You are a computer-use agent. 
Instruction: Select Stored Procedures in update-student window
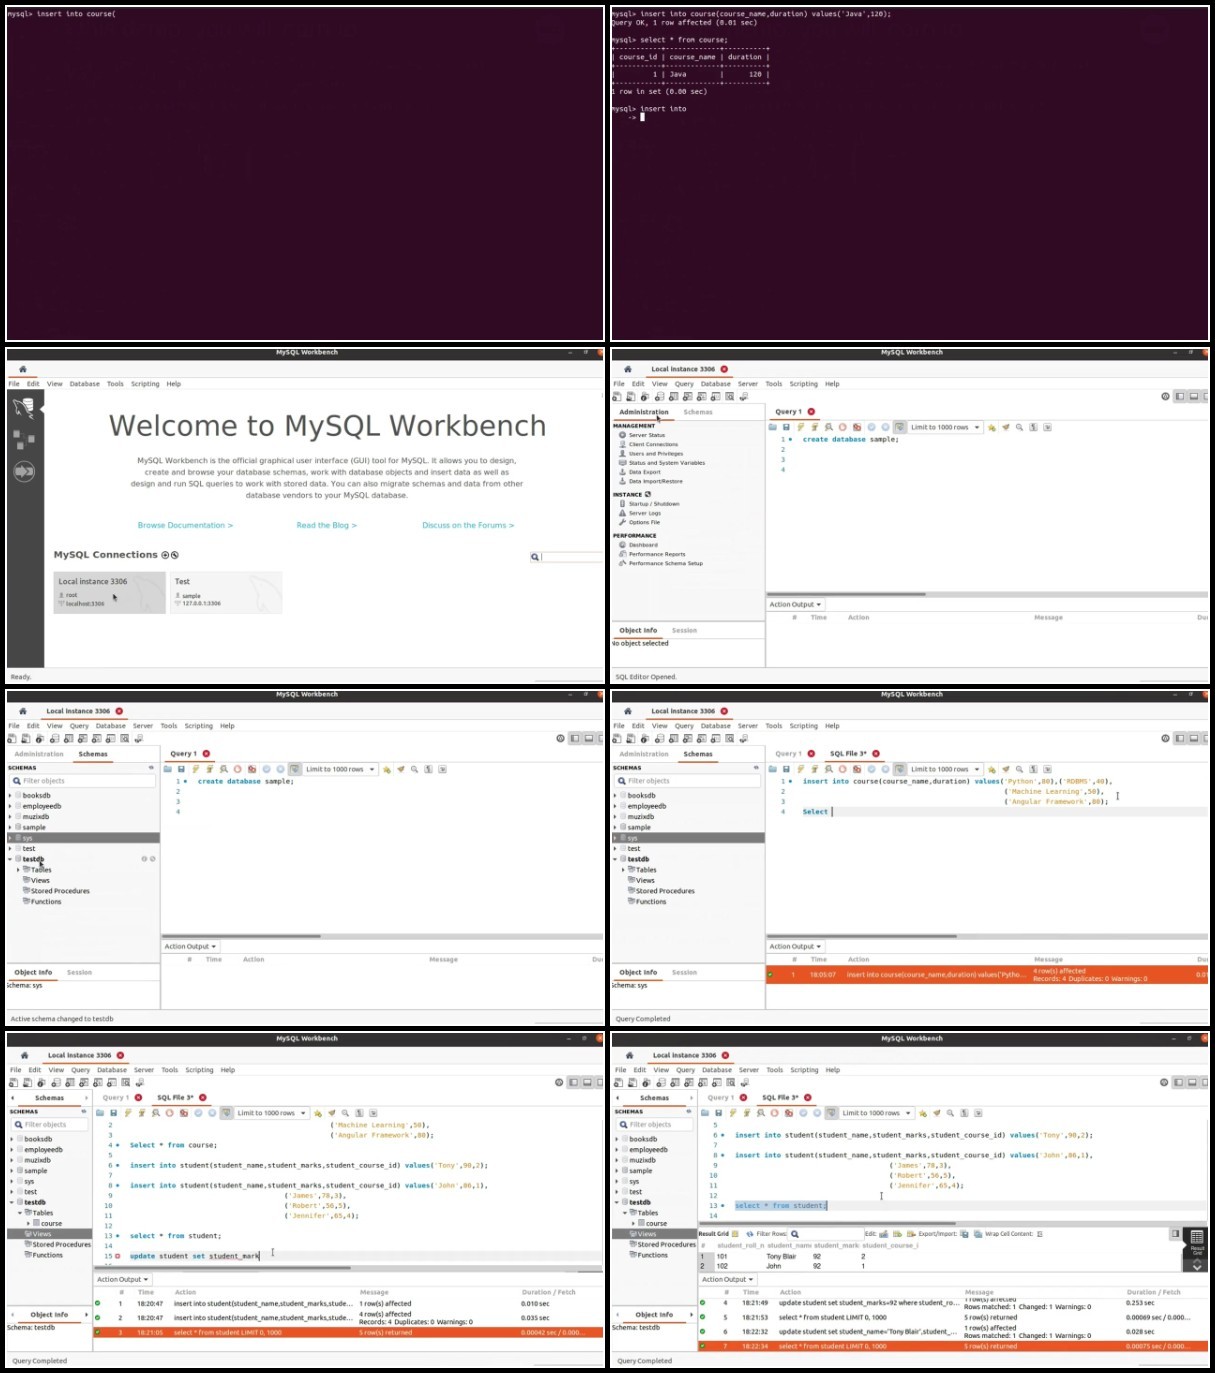pyautogui.click(x=60, y=1245)
